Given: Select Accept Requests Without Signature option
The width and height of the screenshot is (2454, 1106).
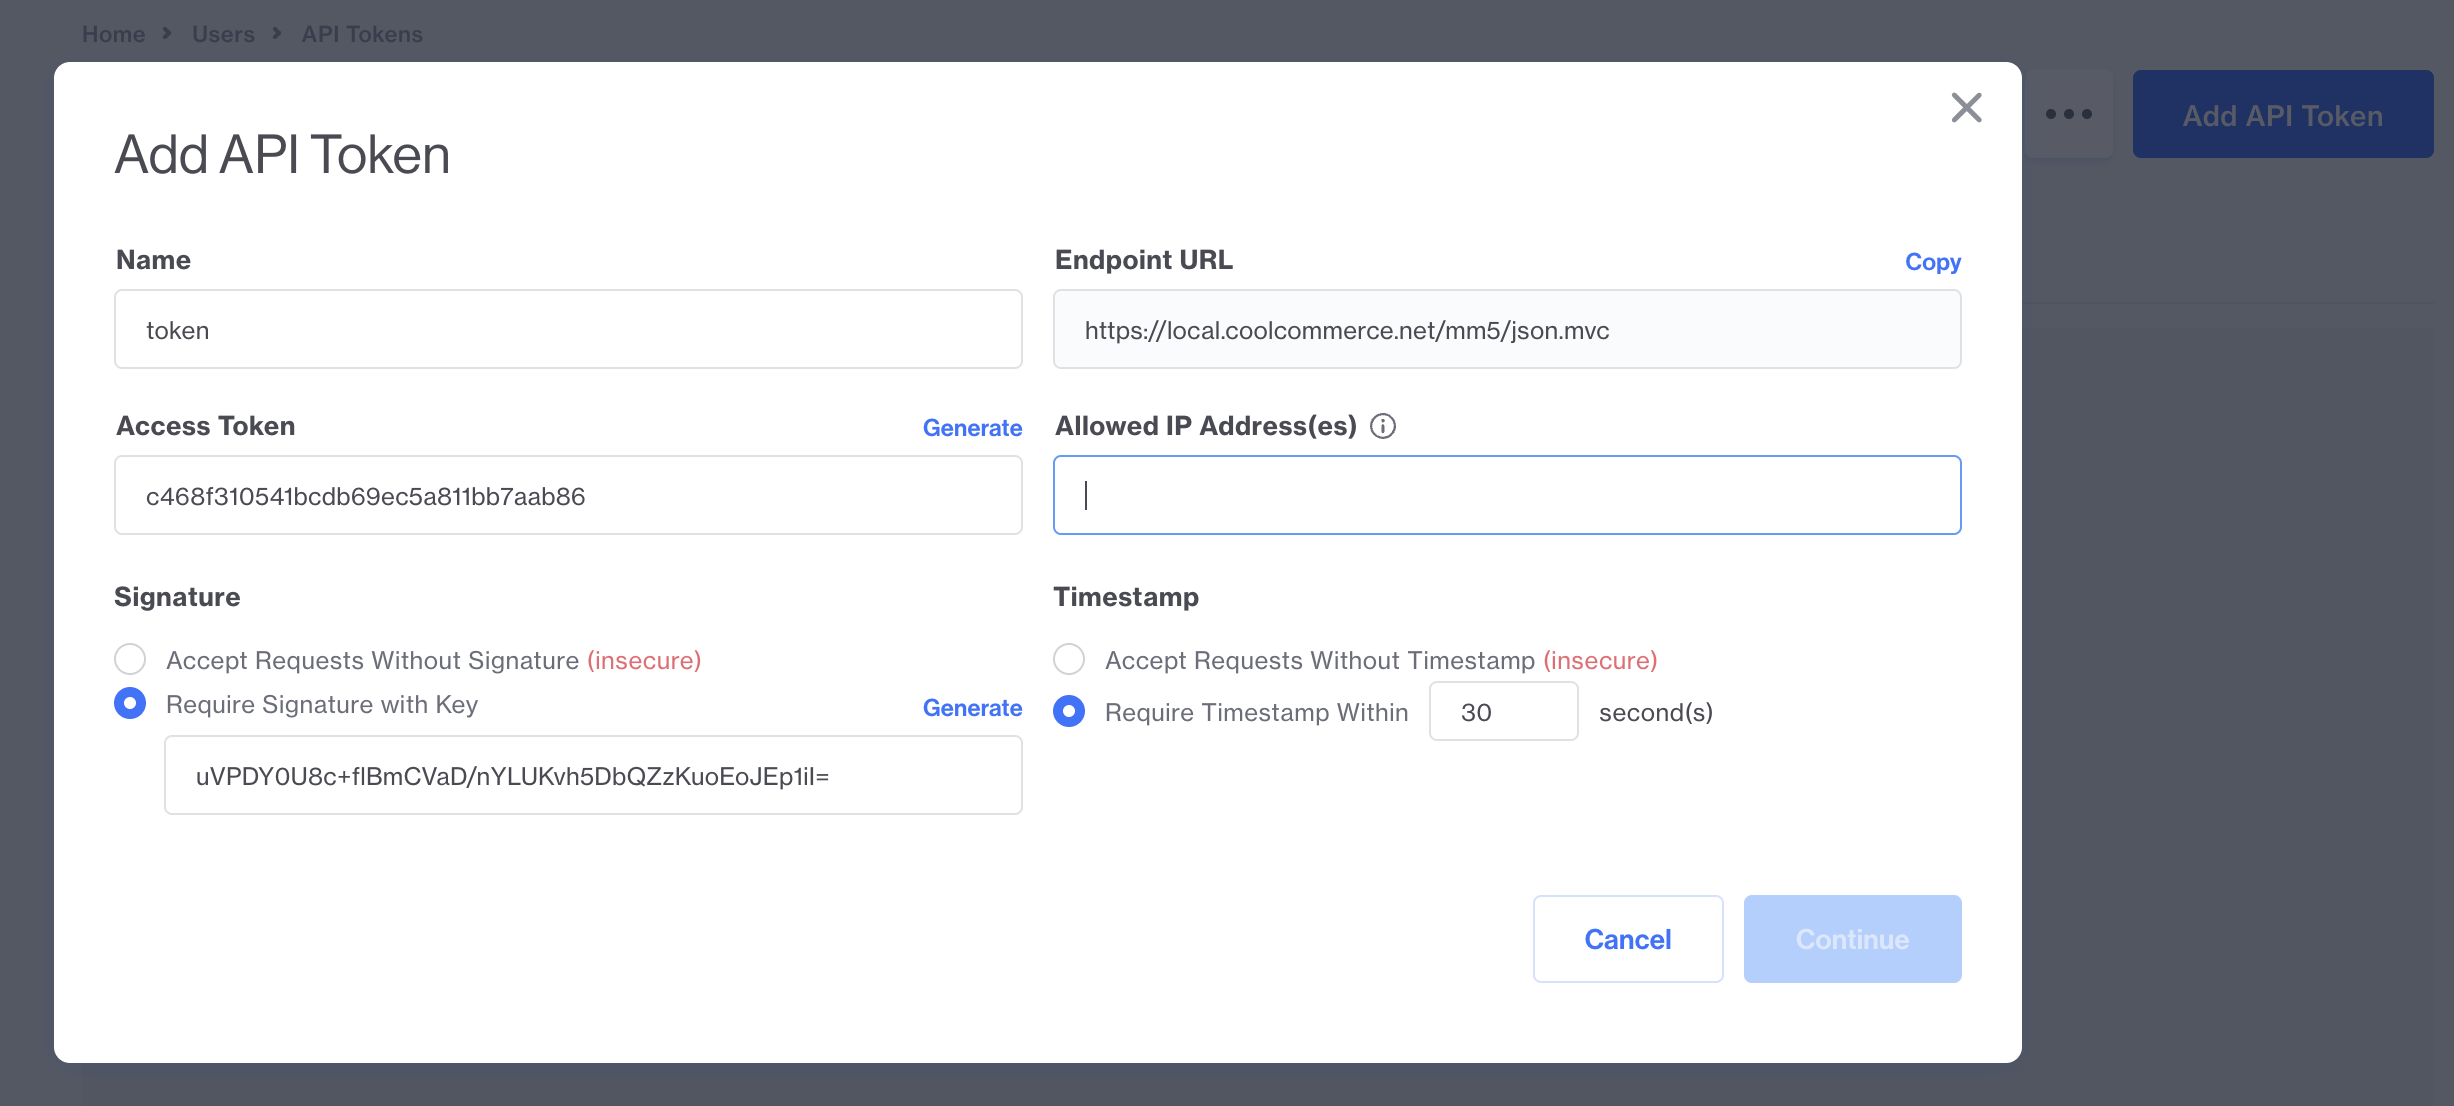Looking at the screenshot, I should coord(130,660).
